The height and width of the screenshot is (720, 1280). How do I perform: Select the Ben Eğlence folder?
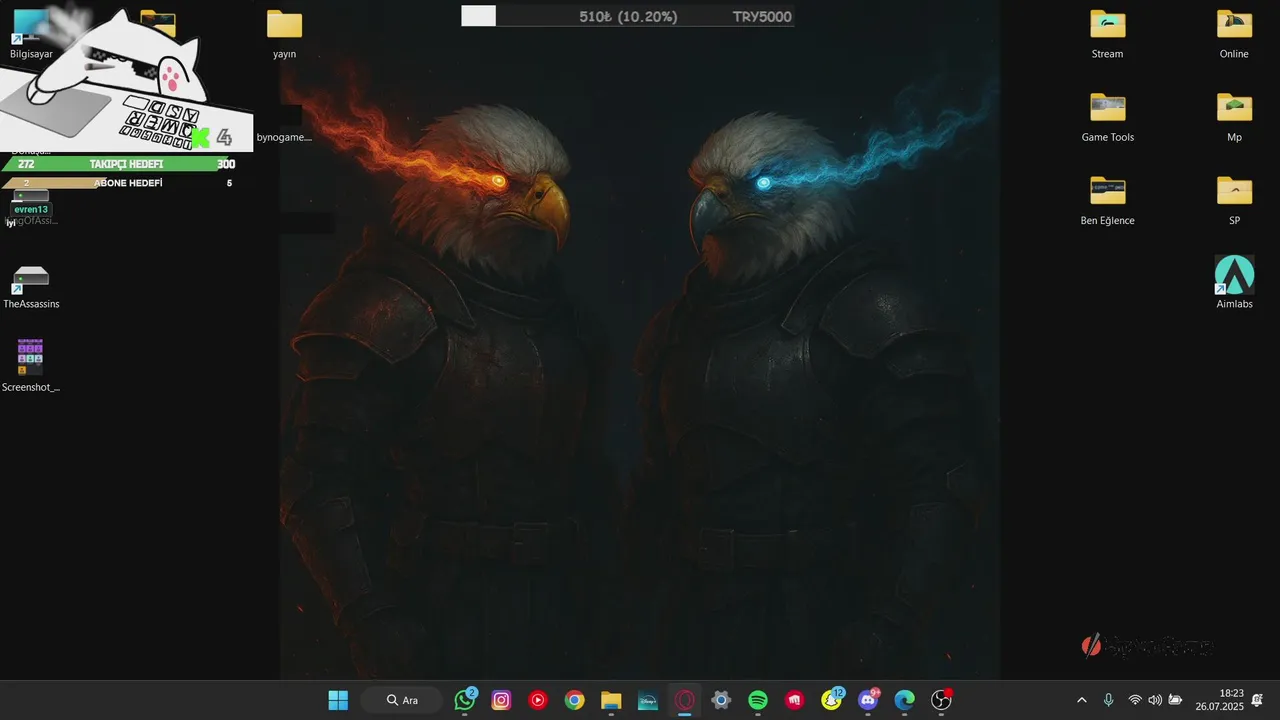click(1107, 200)
